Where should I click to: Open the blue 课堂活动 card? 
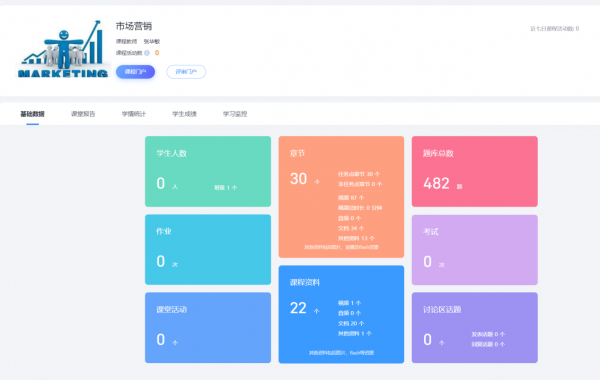[208, 328]
